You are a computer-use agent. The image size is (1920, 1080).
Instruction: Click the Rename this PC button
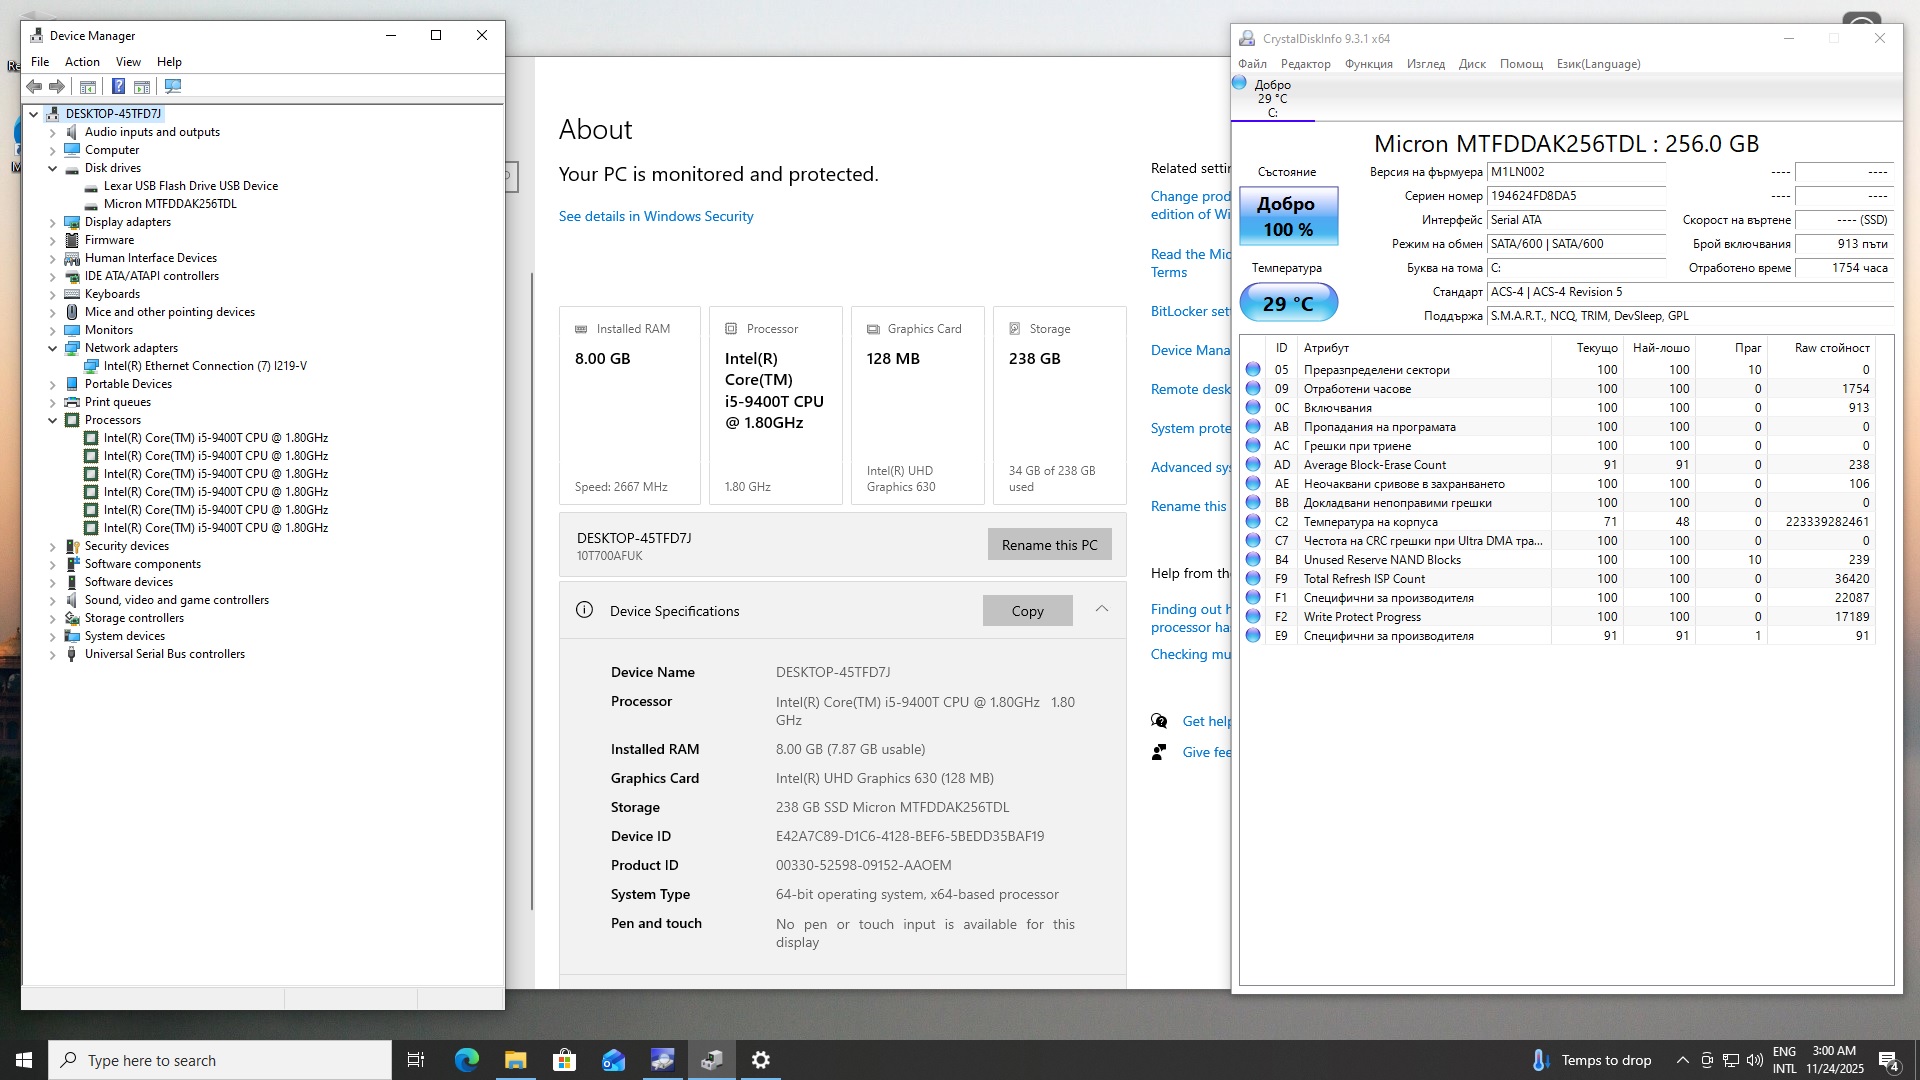point(1049,545)
